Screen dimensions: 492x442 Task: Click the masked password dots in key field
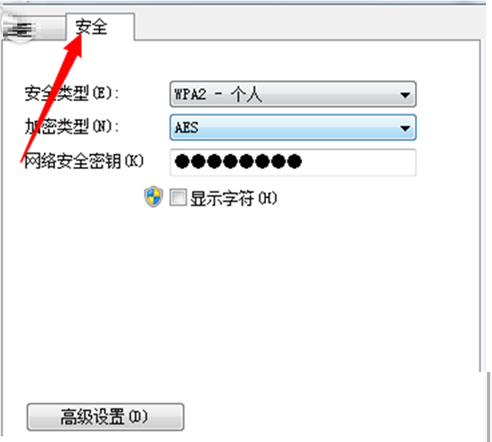point(238,162)
